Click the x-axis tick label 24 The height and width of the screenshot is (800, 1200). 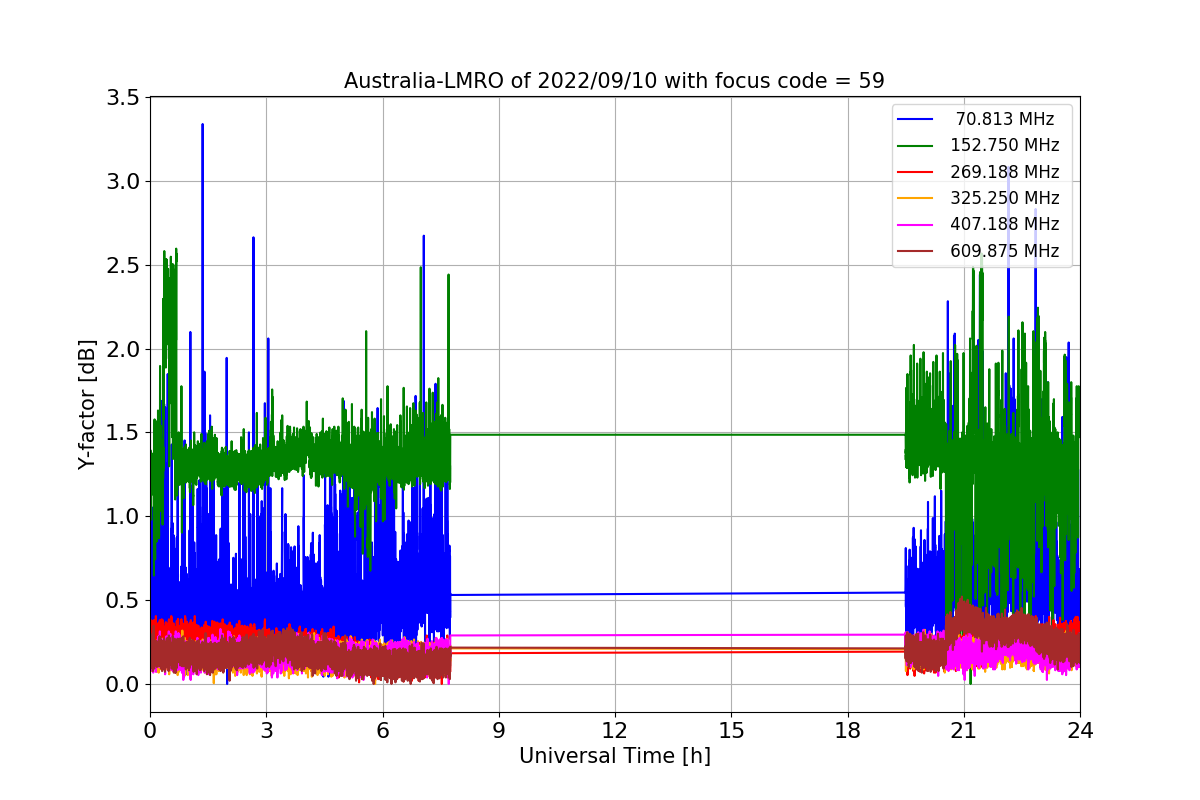click(1080, 731)
